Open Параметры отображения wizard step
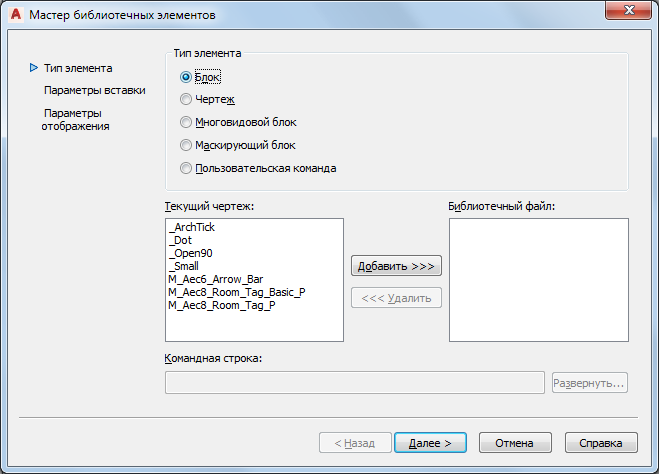The image size is (659, 474). click(75, 120)
